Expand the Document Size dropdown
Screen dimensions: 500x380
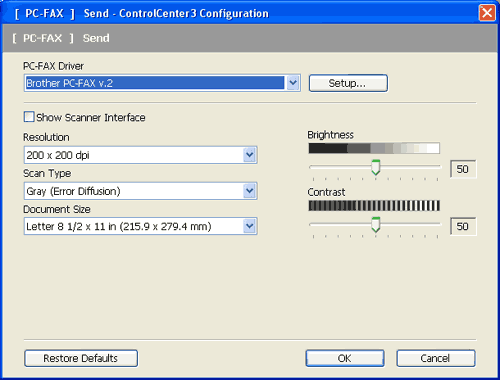click(x=249, y=226)
